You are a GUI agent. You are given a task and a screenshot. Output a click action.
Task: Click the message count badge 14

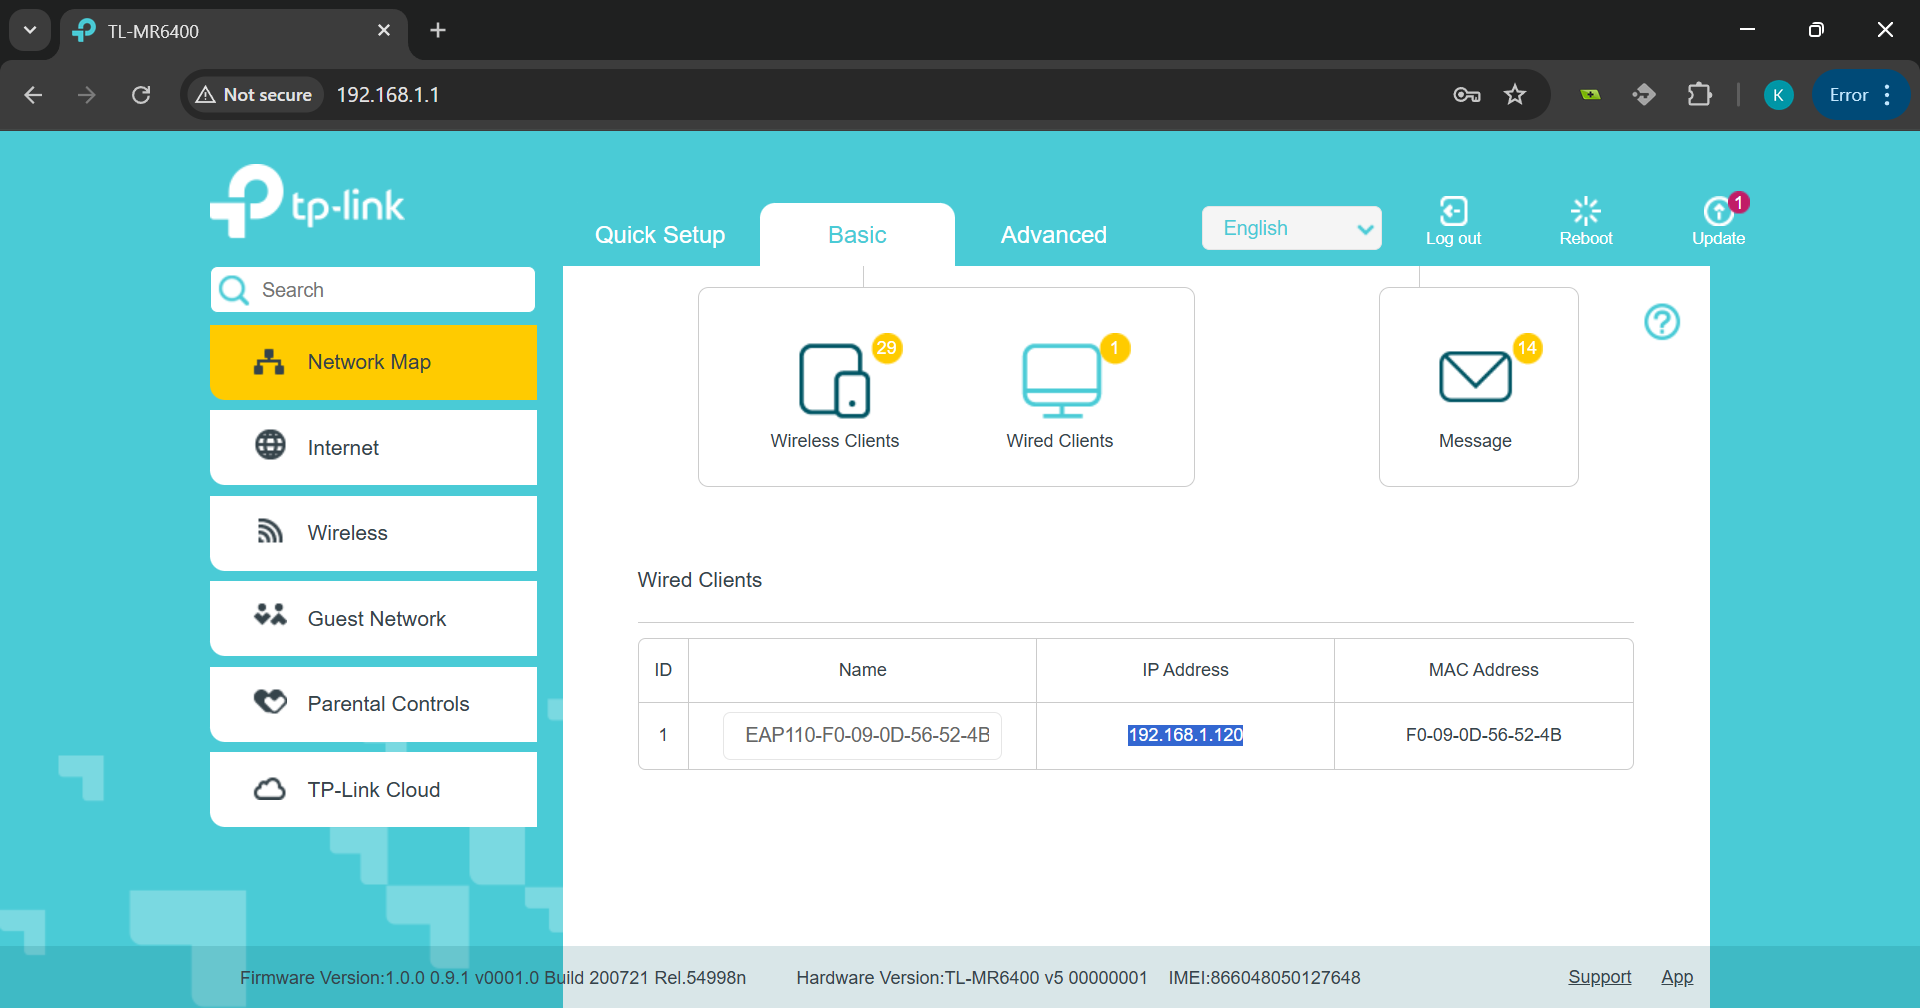1527,348
